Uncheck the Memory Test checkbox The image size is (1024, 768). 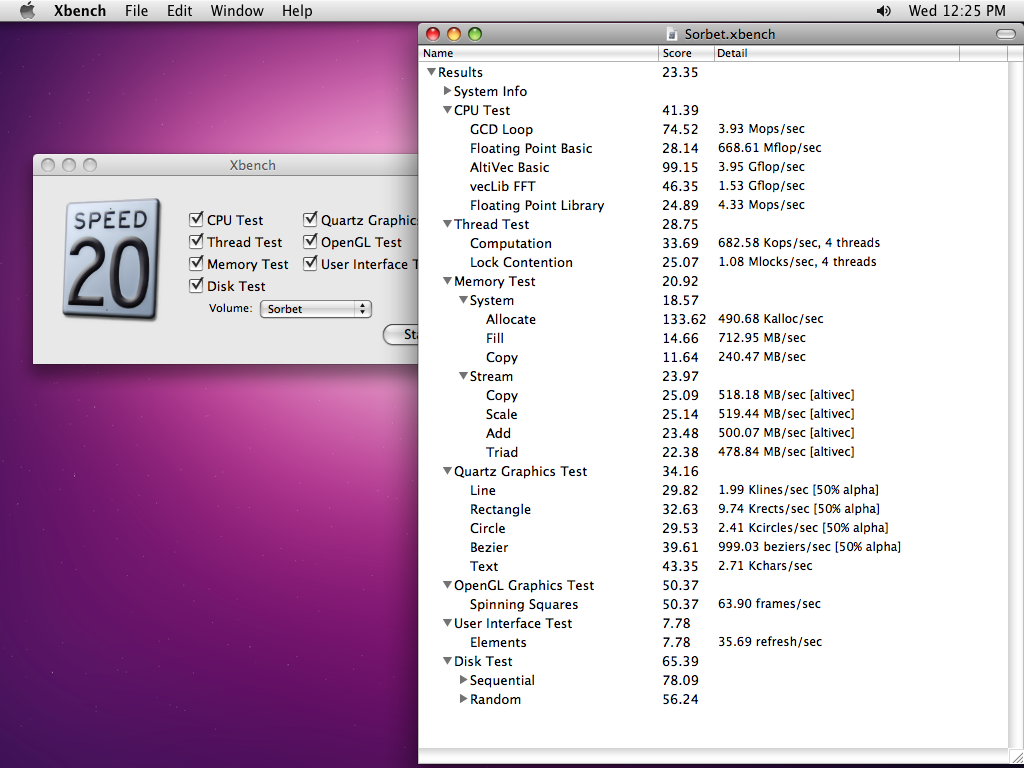196,263
